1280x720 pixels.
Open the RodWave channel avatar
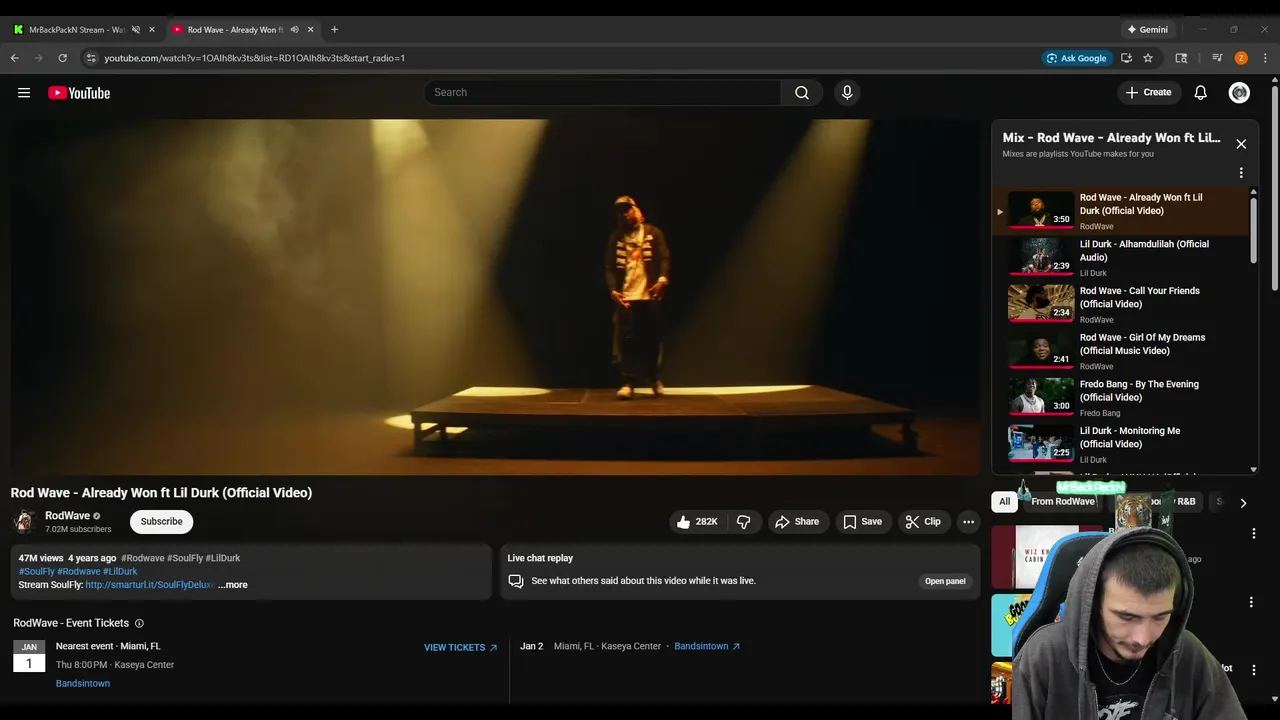click(x=24, y=522)
